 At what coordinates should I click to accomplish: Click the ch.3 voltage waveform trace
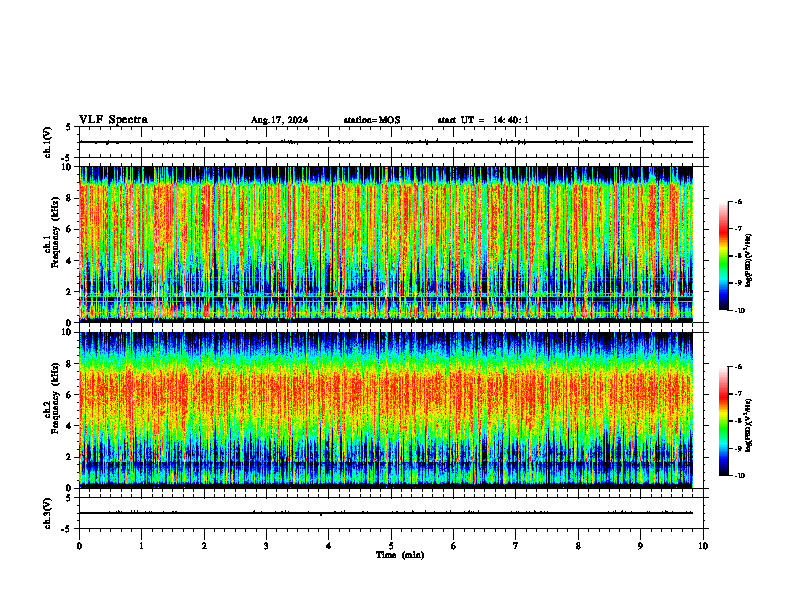386,513
